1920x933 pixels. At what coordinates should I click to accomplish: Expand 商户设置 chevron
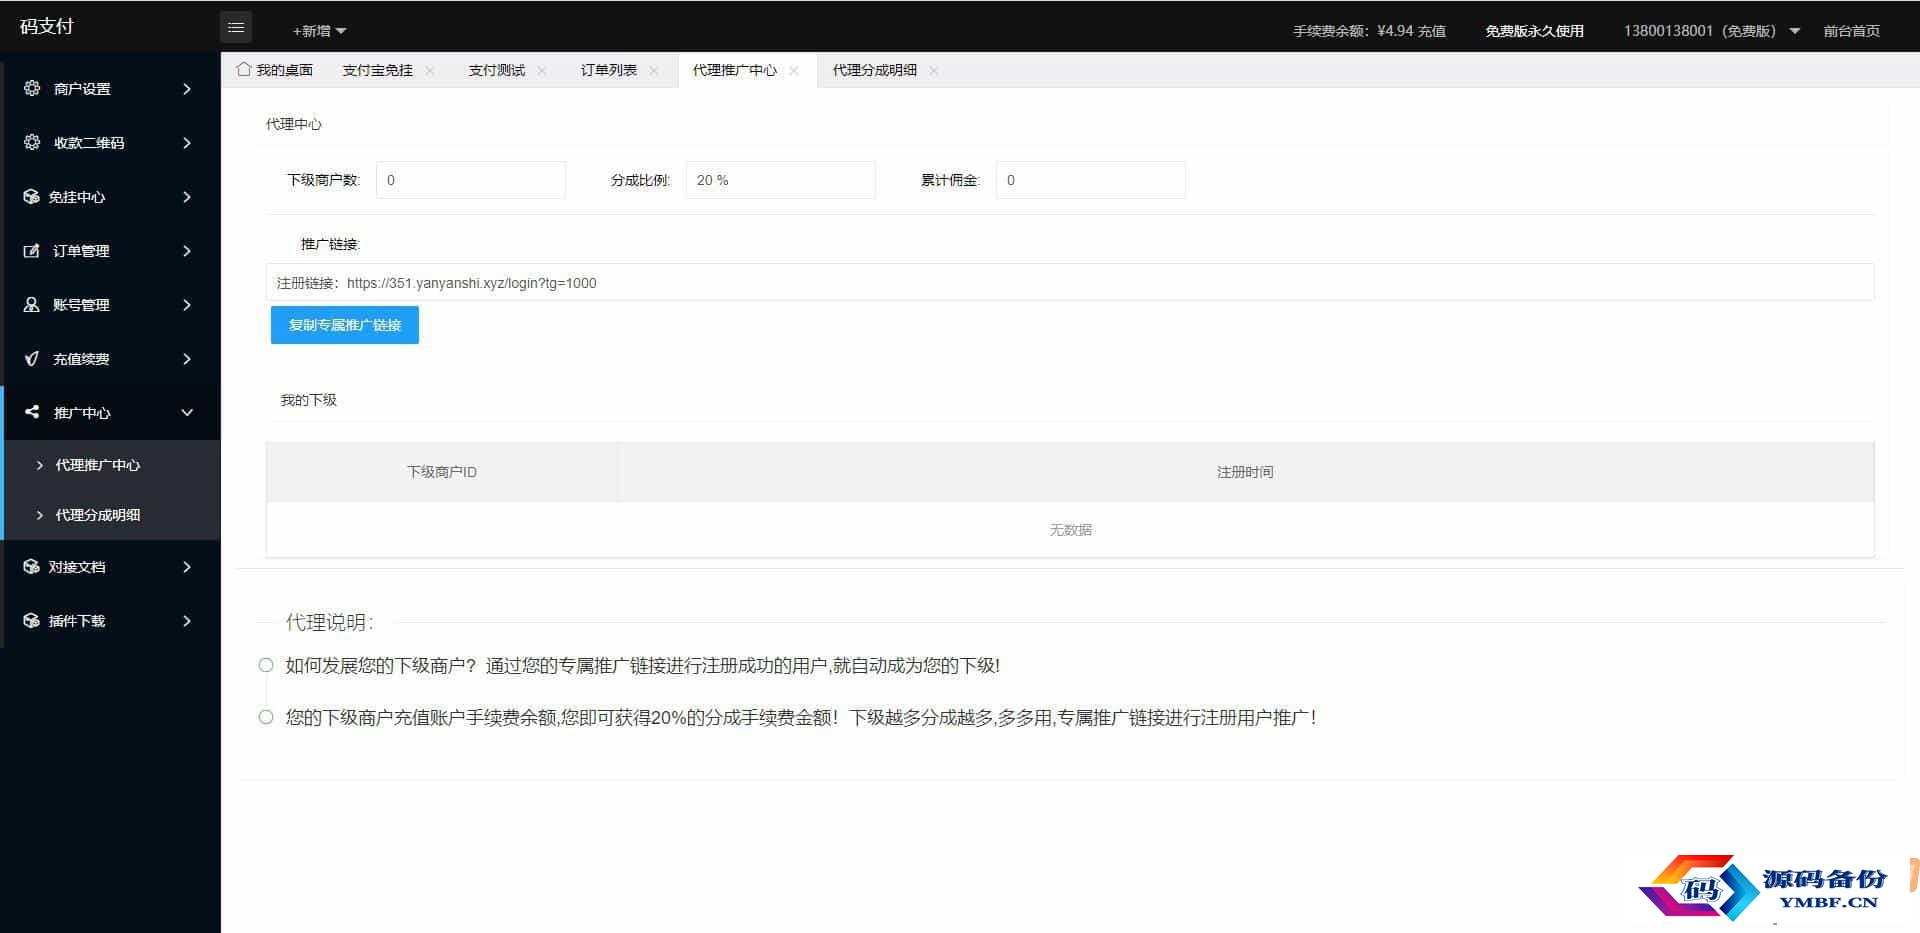(x=187, y=89)
